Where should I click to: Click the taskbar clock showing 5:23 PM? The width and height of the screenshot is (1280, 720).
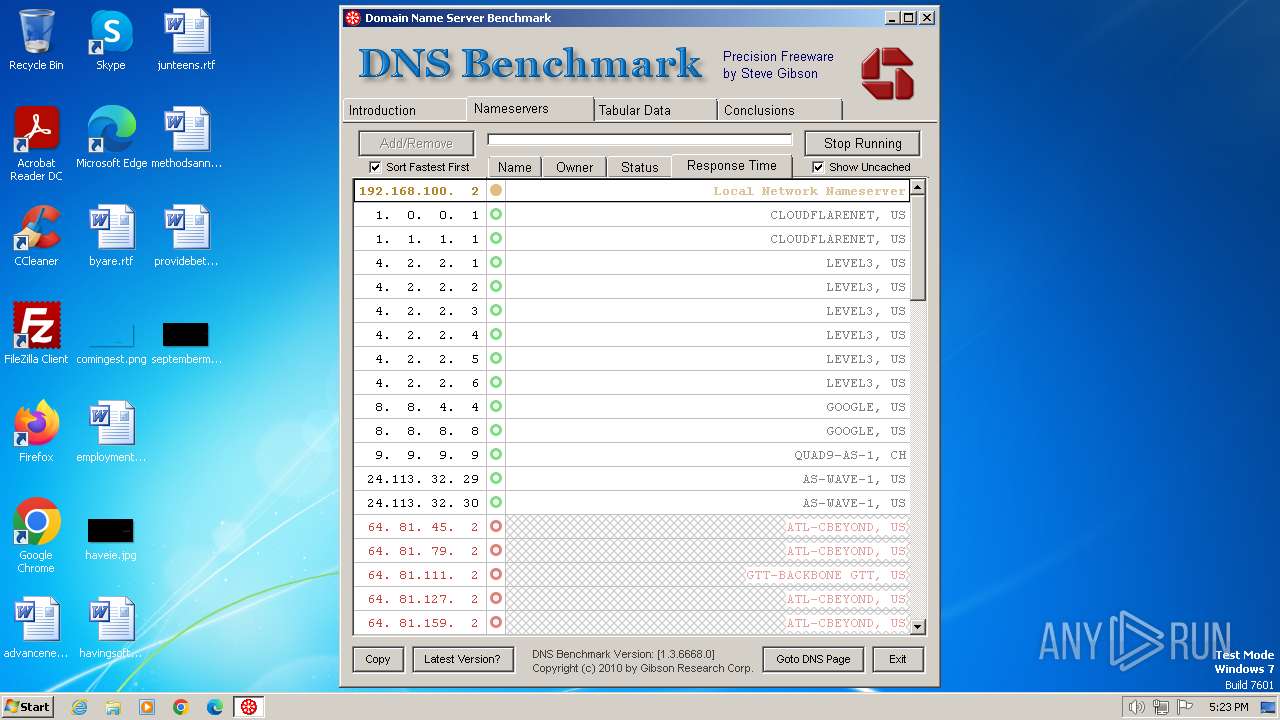click(1228, 707)
